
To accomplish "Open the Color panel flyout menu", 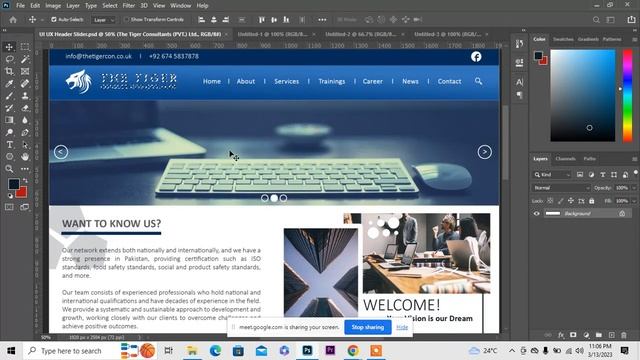I will pos(634,39).
